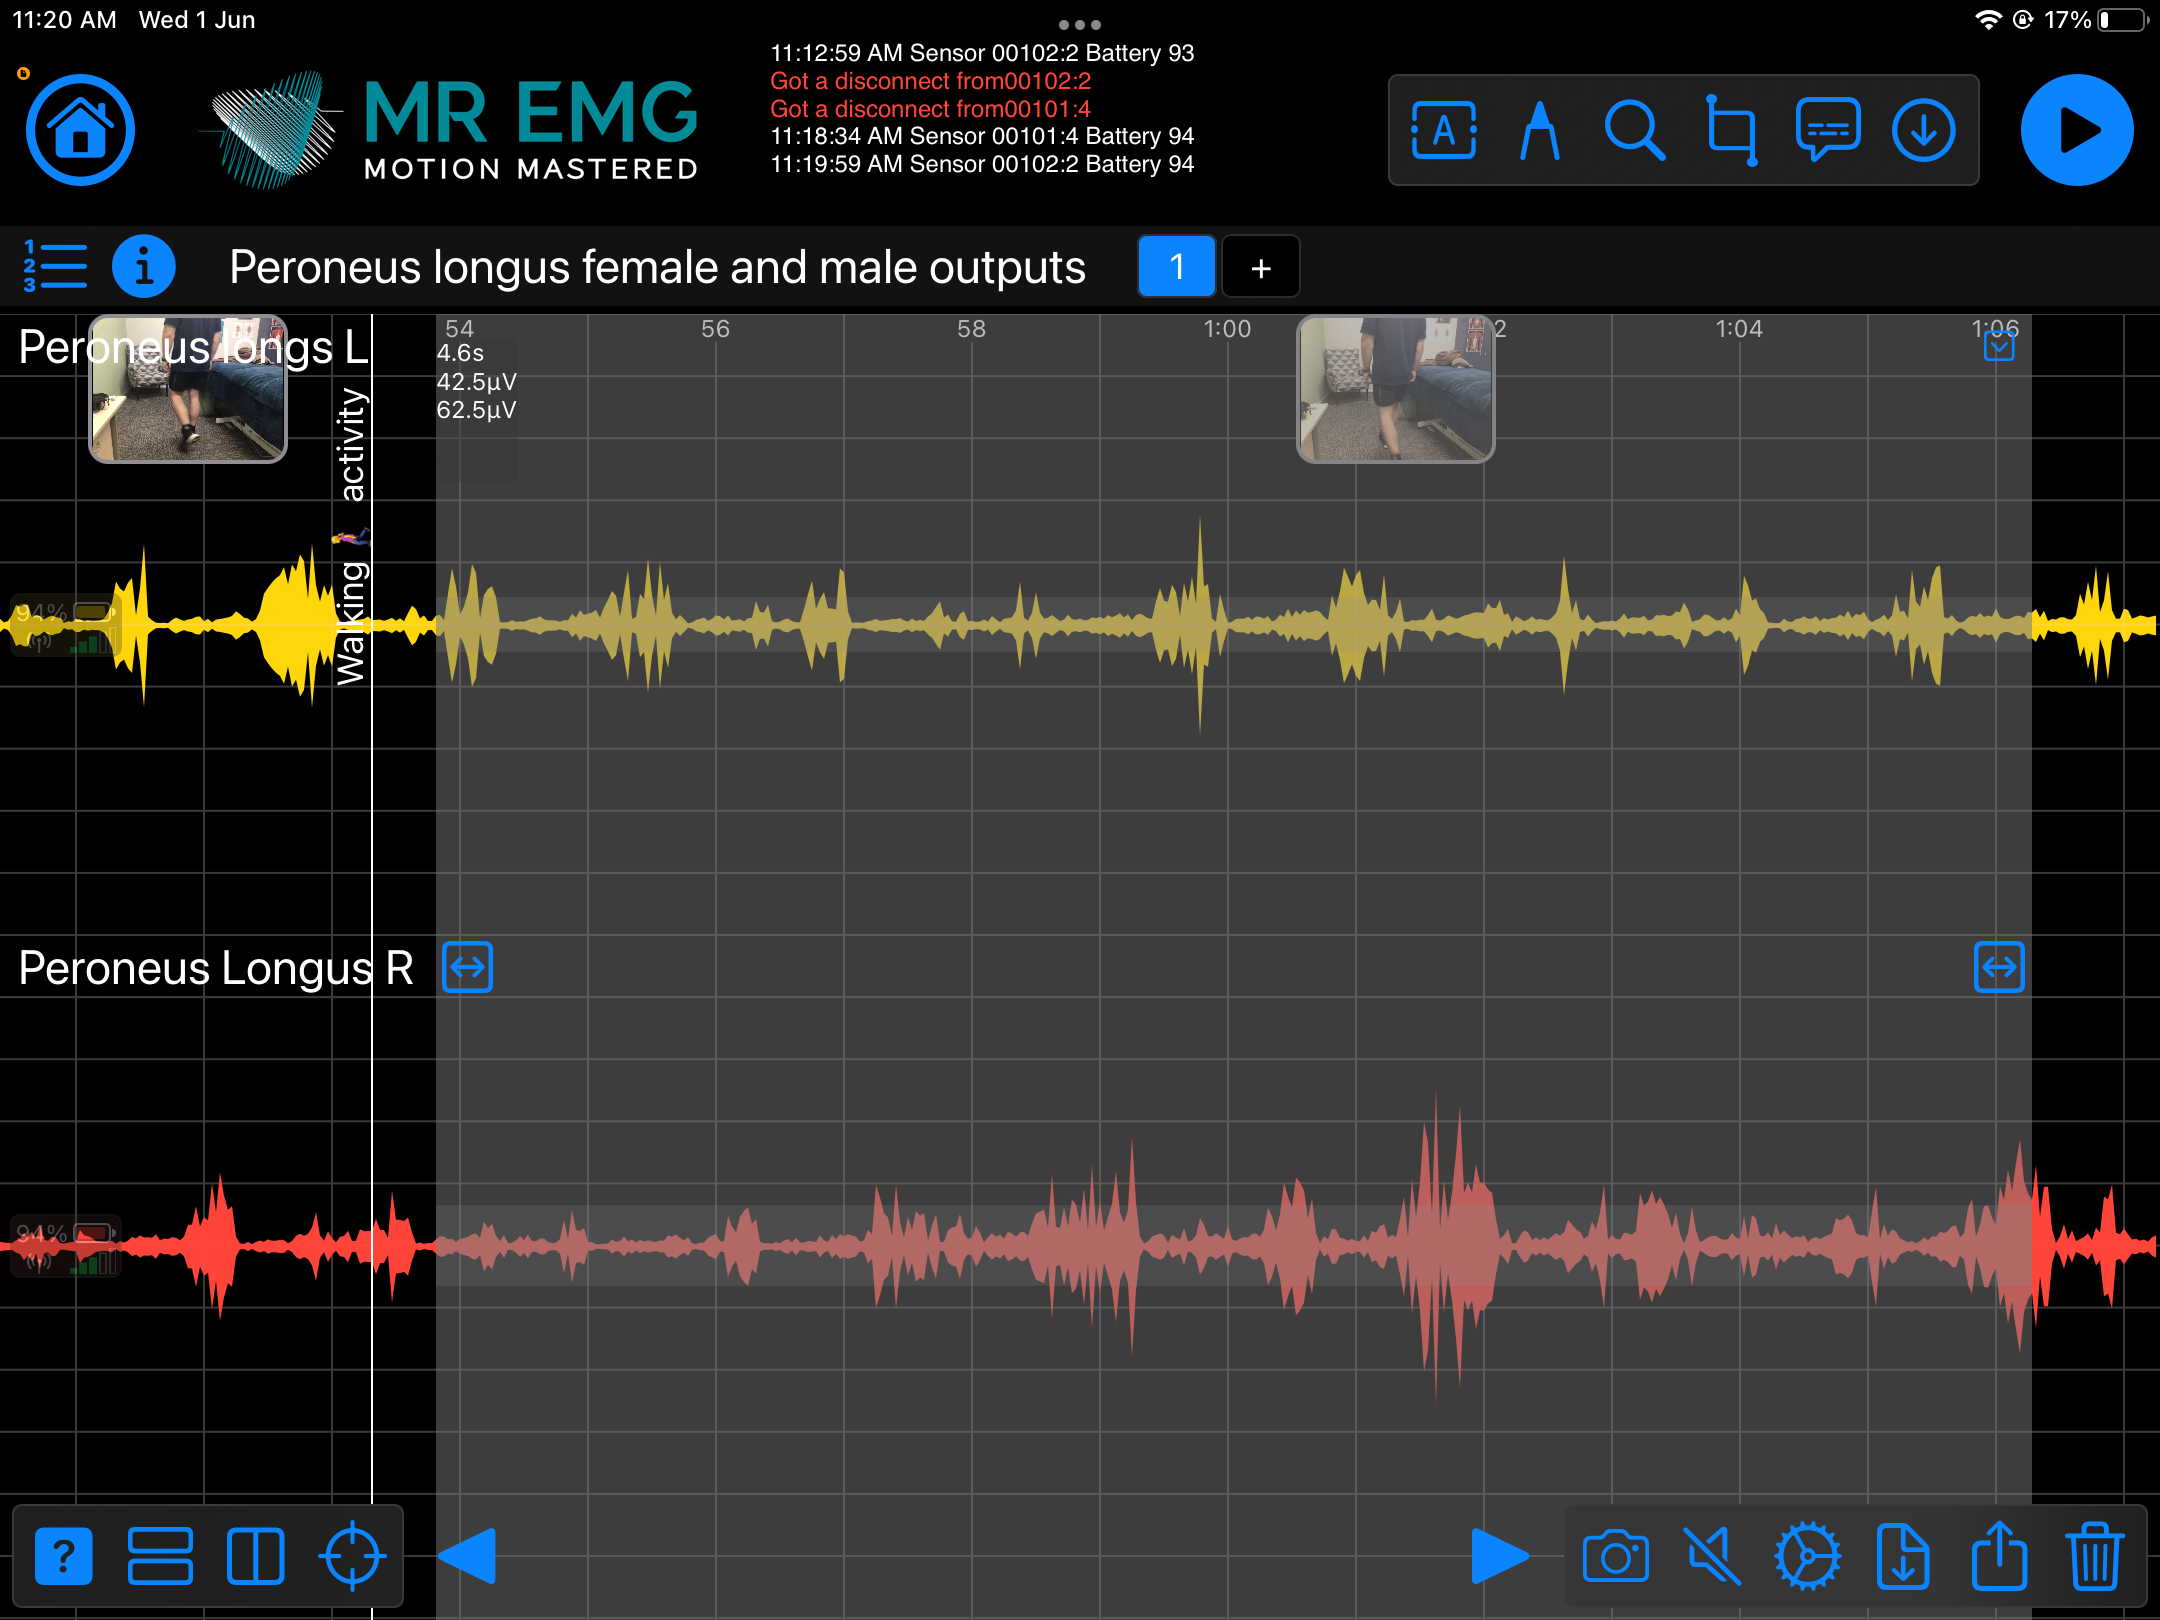This screenshot has height=1620, width=2160.
Task: Export file with document download icon
Action: click(1903, 1556)
